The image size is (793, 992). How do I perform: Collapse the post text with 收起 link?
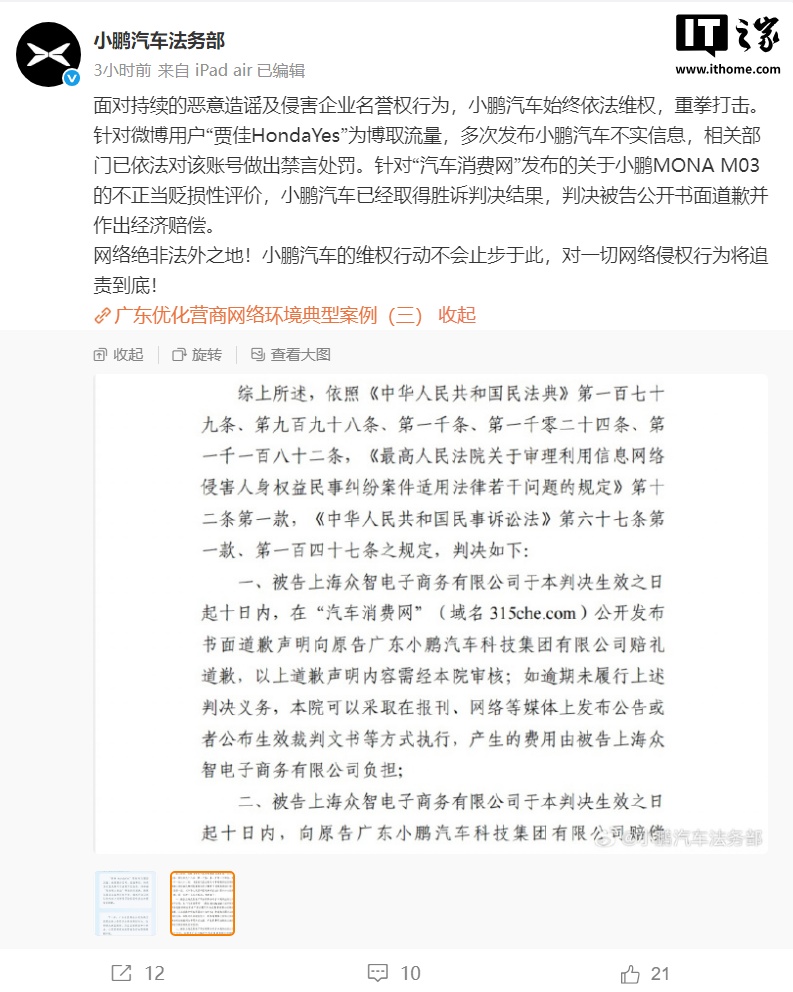click(x=456, y=314)
